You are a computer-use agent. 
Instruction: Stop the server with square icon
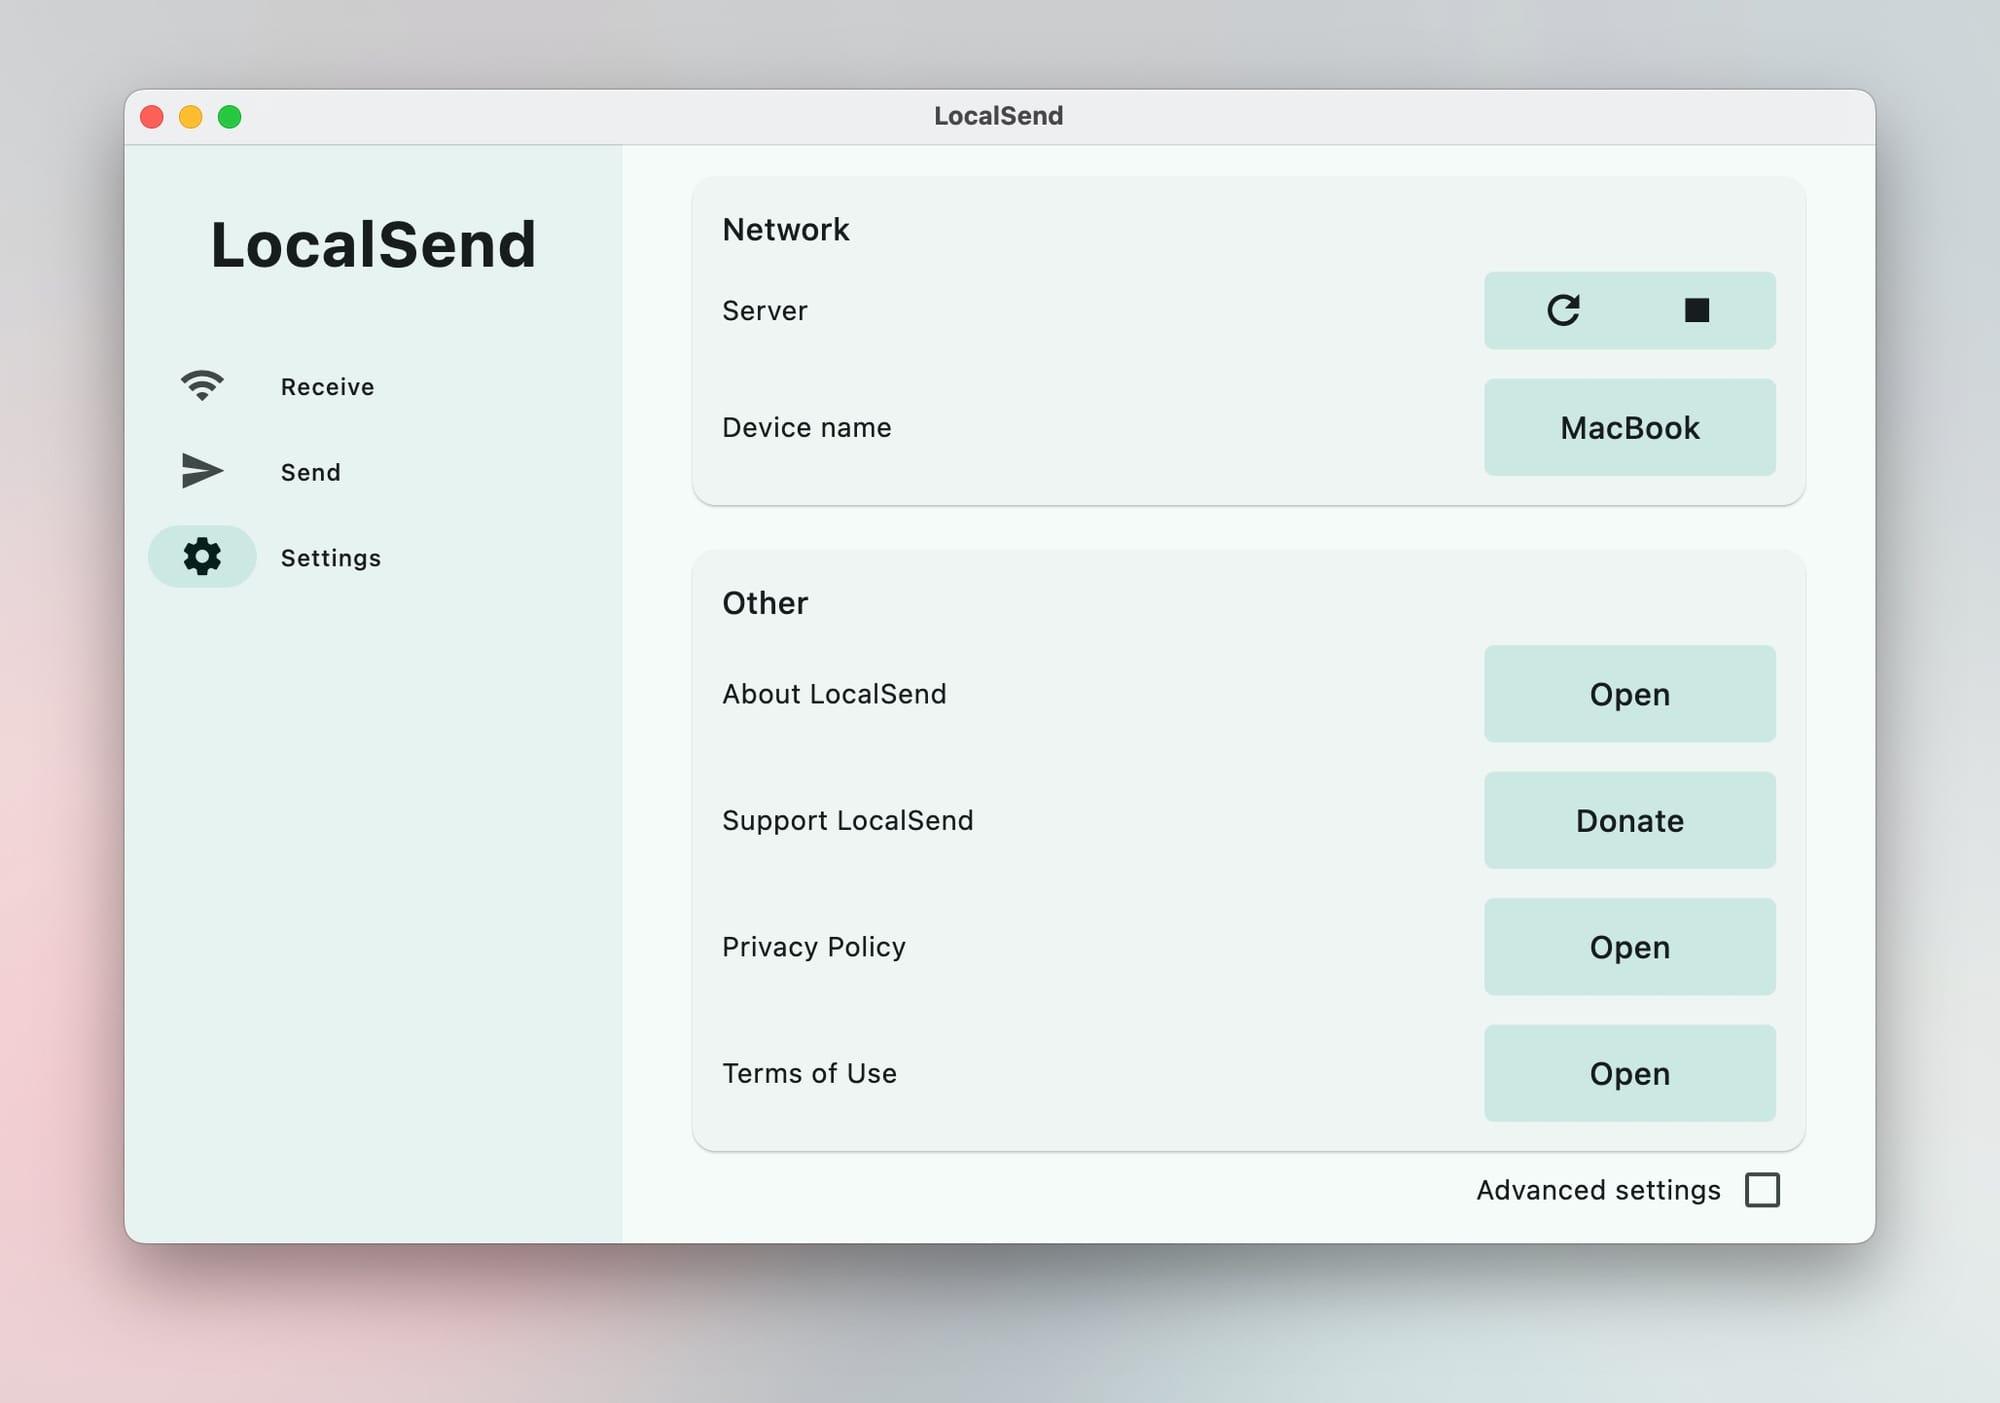point(1696,310)
